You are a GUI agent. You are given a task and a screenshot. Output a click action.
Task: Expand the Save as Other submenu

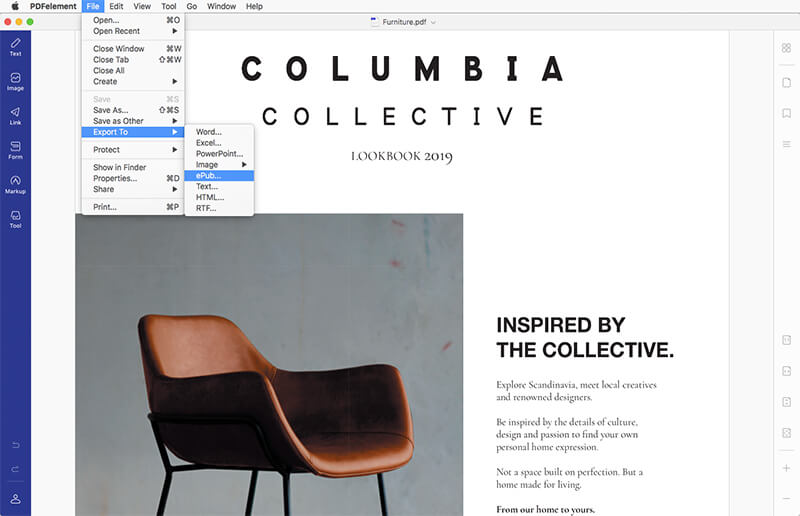pyautogui.click(x=133, y=121)
